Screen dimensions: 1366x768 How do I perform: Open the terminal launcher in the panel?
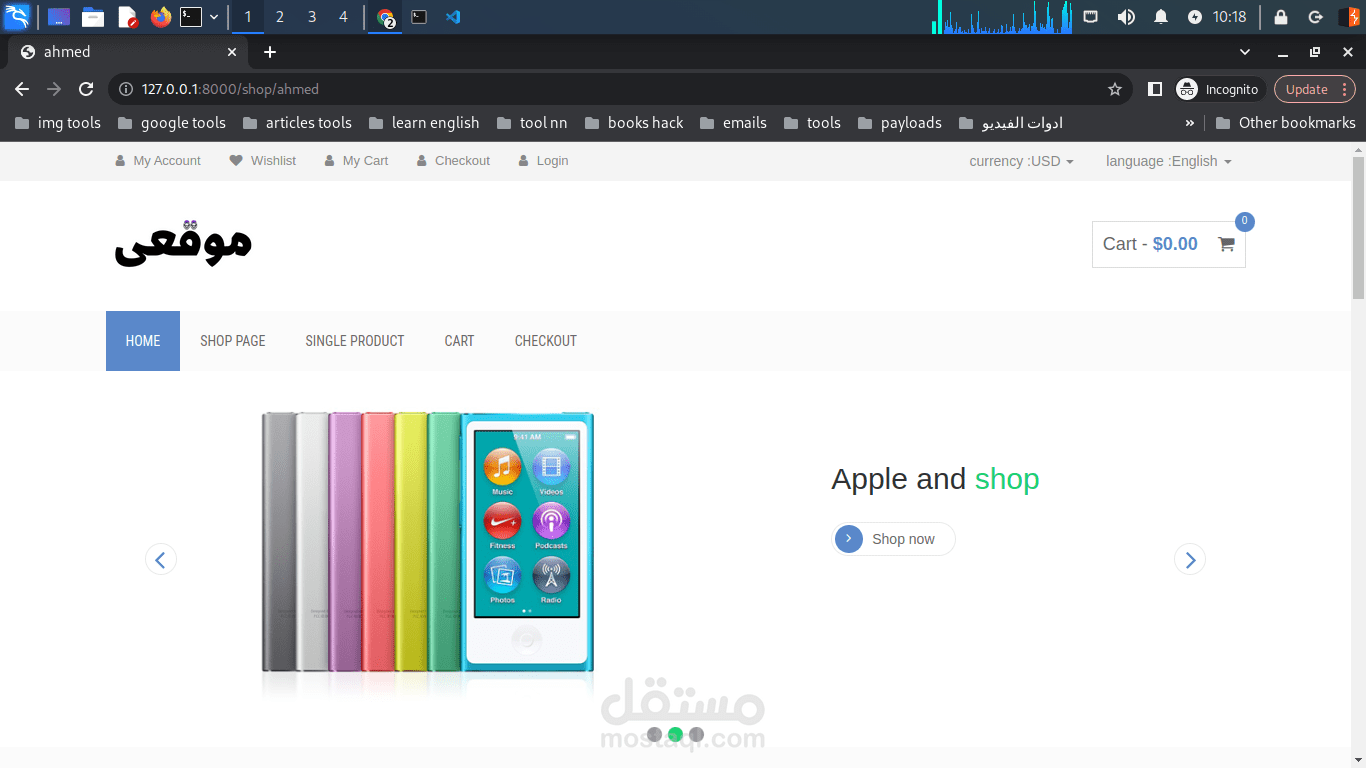point(191,17)
